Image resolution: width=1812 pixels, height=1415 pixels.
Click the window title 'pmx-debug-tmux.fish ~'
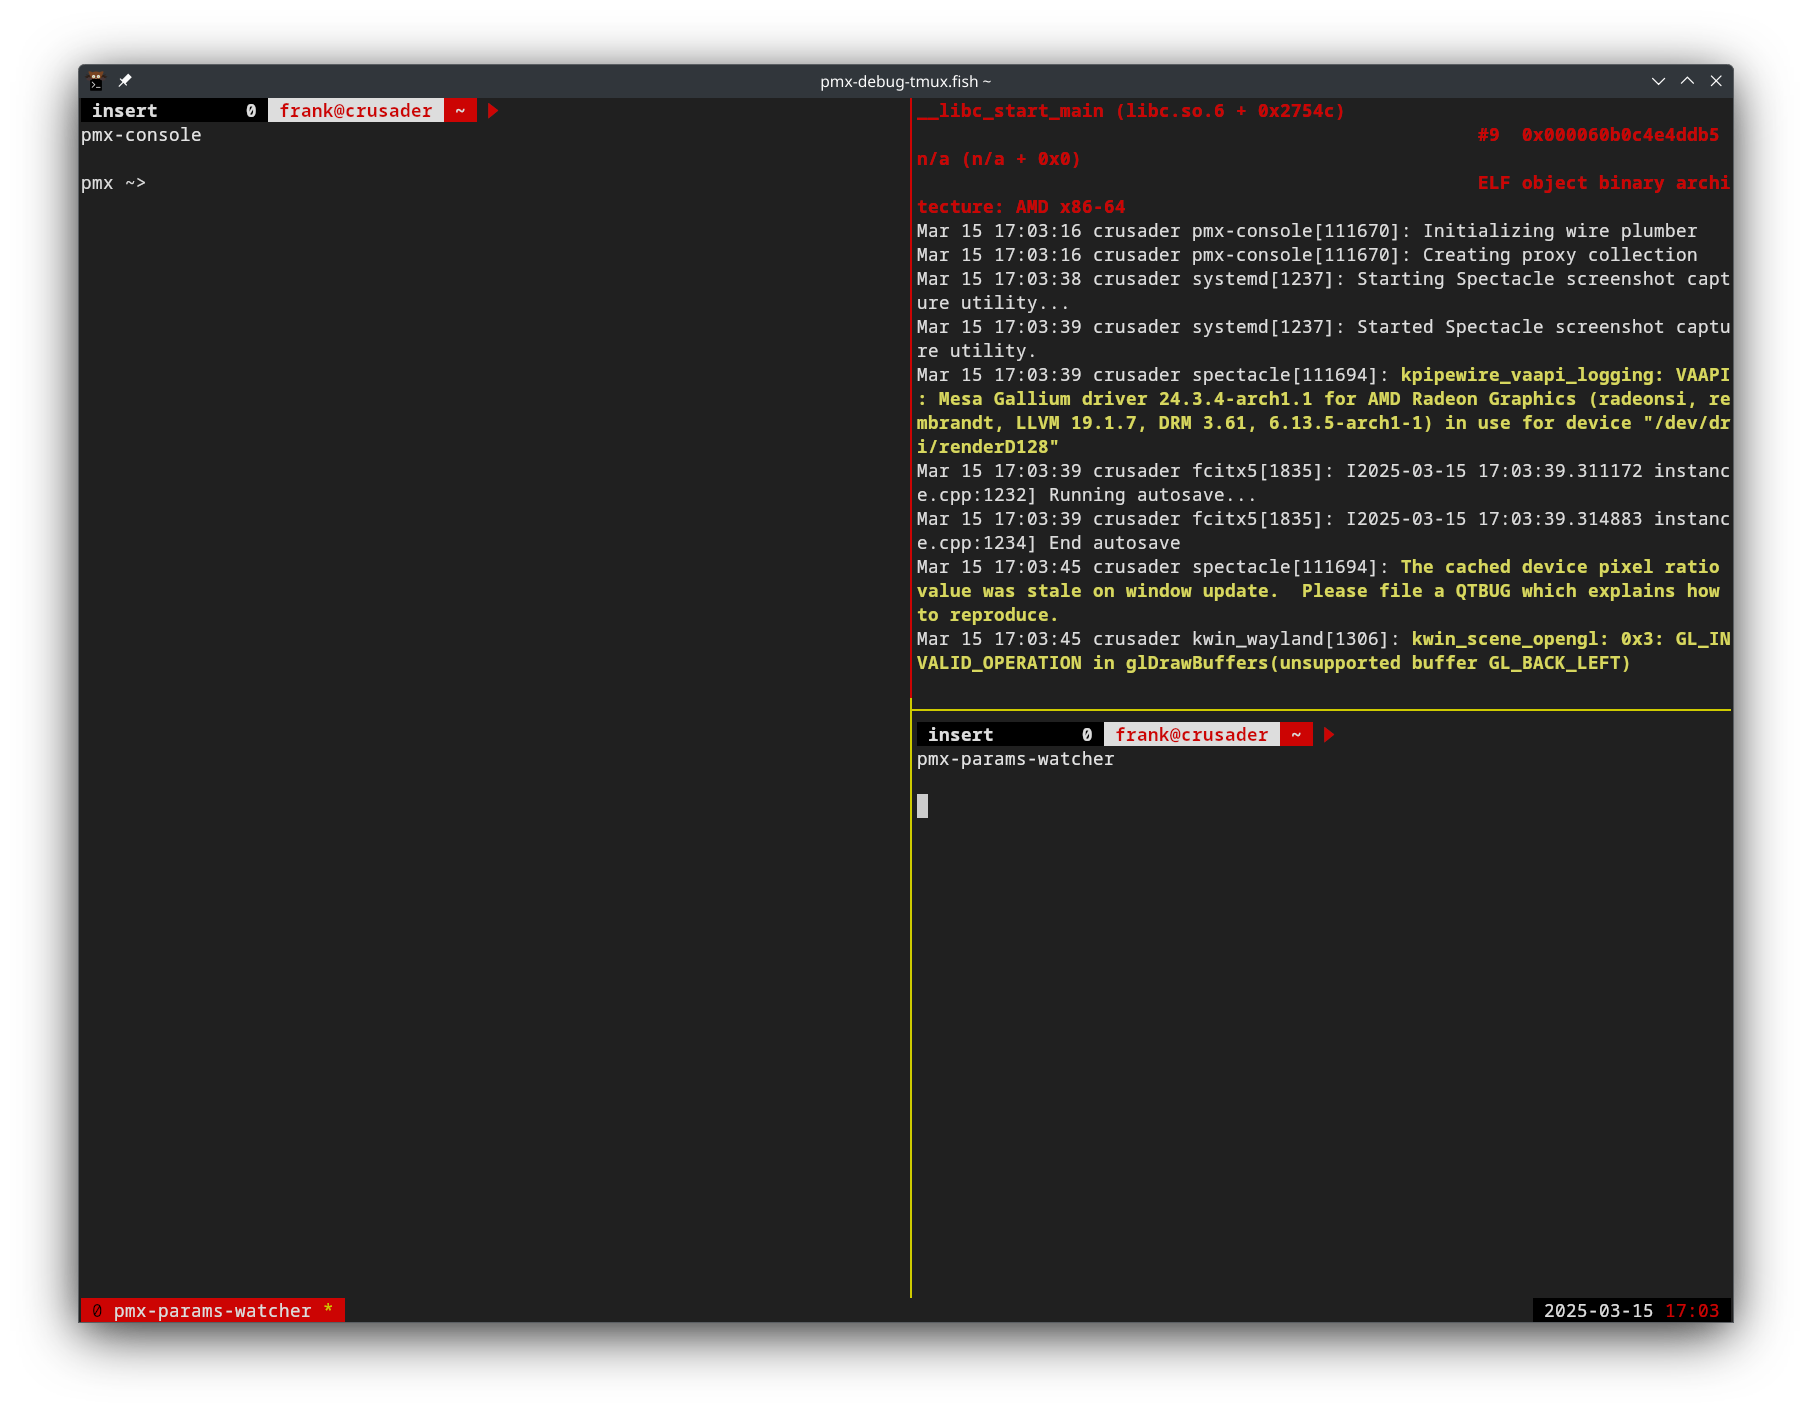tap(906, 81)
